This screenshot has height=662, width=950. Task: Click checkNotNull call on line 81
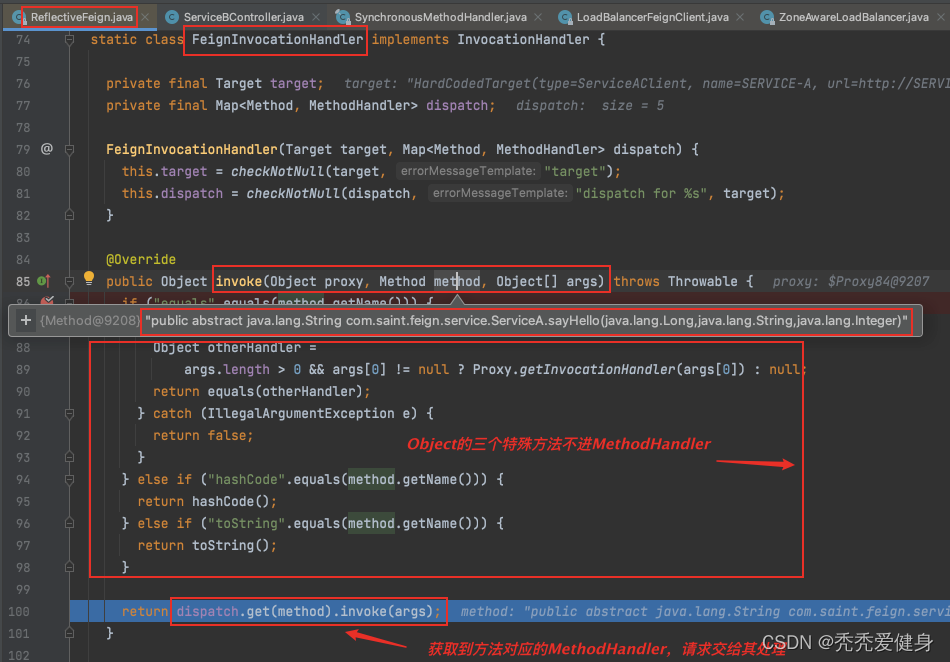(293, 193)
